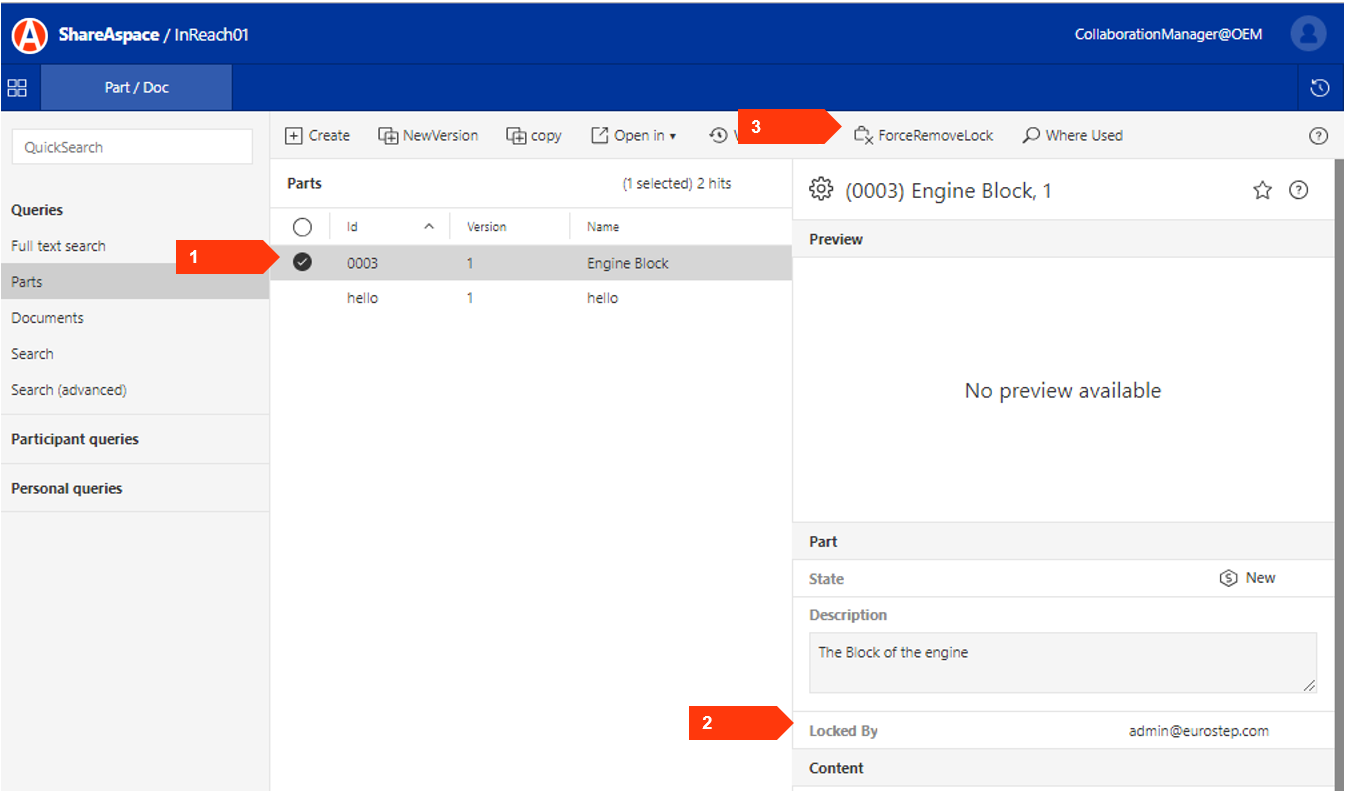Select the hello row Id cell
This screenshot has height=791, width=1347.
click(362, 298)
